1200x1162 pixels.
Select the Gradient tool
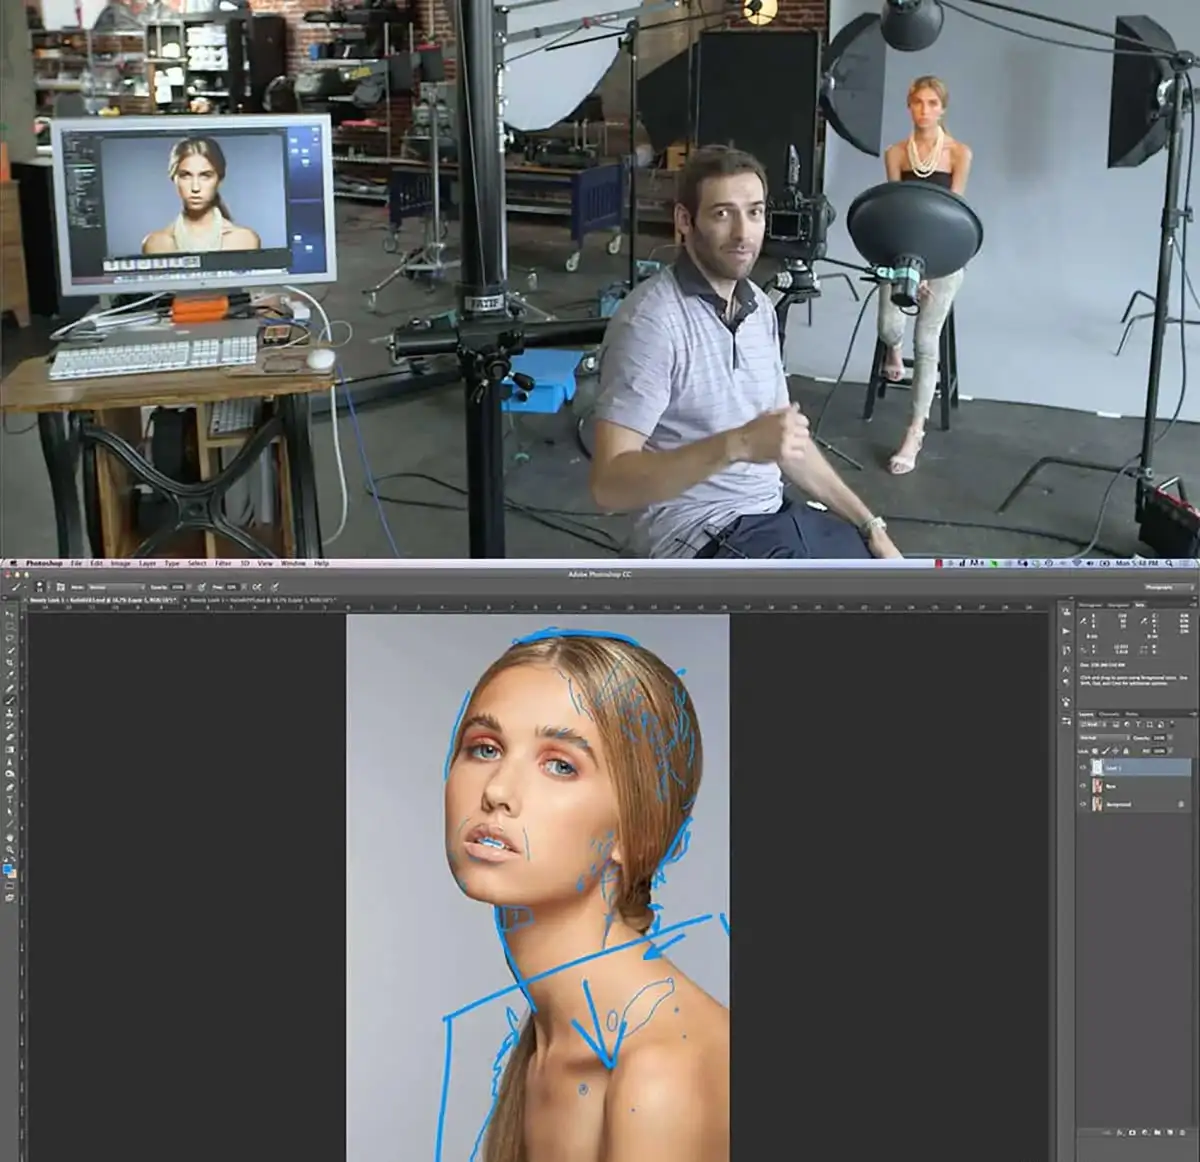(x=11, y=749)
